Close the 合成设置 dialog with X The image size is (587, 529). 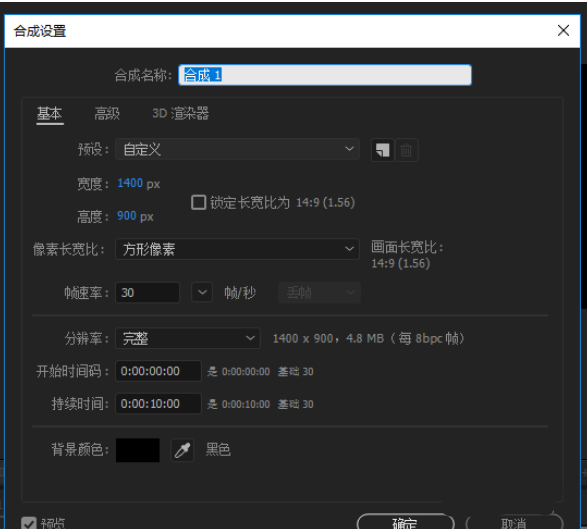click(x=563, y=30)
